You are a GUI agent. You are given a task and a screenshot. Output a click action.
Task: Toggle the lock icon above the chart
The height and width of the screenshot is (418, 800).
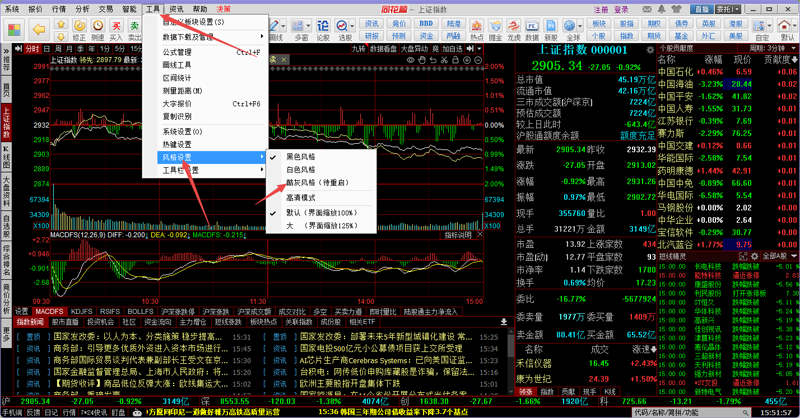[455, 60]
